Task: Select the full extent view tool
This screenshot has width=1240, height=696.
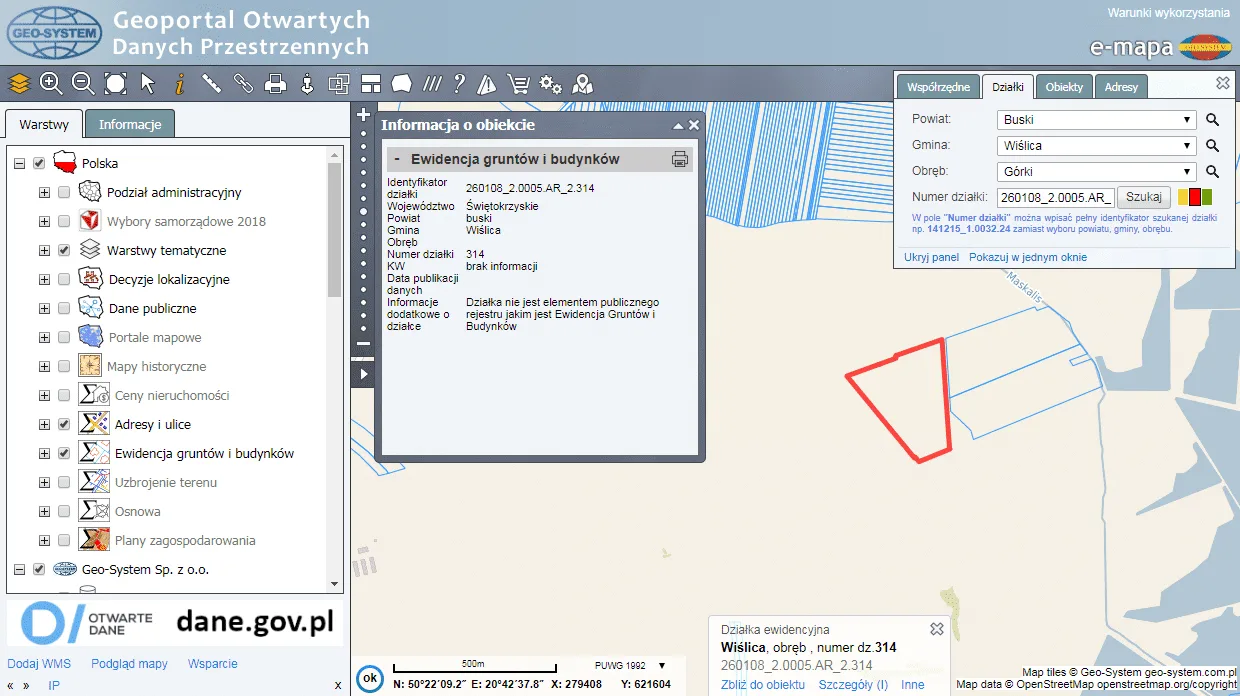Action: [115, 84]
